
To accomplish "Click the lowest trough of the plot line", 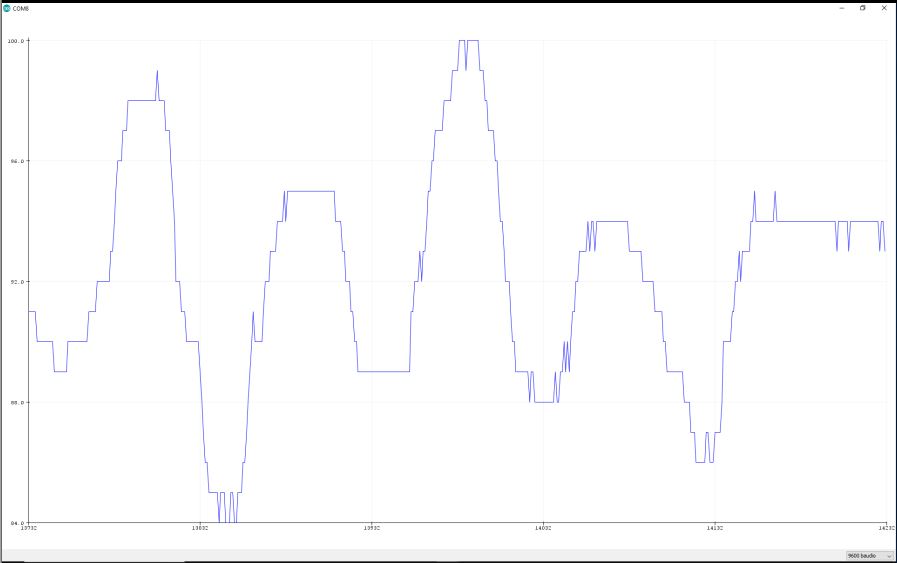I will tap(228, 521).
